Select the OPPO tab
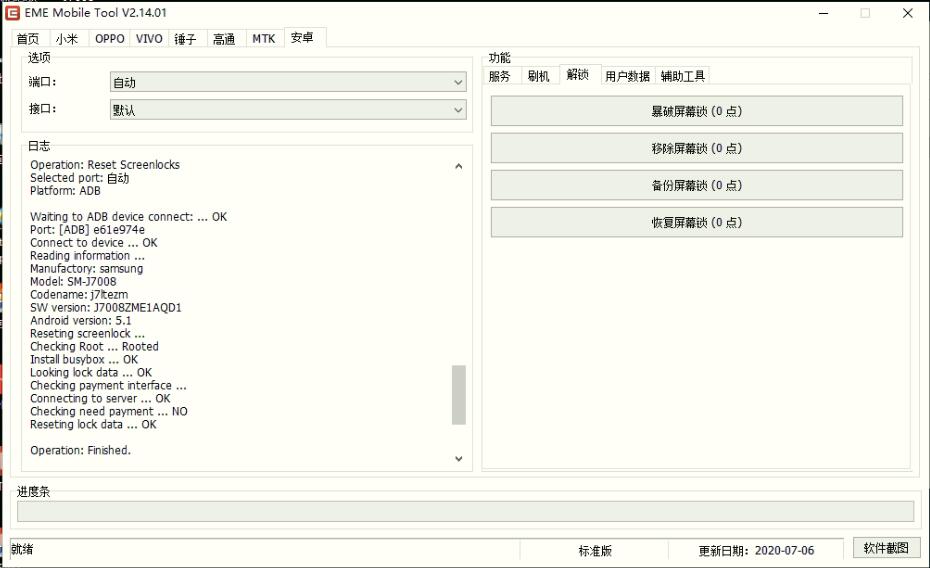930x568 pixels. tap(110, 39)
